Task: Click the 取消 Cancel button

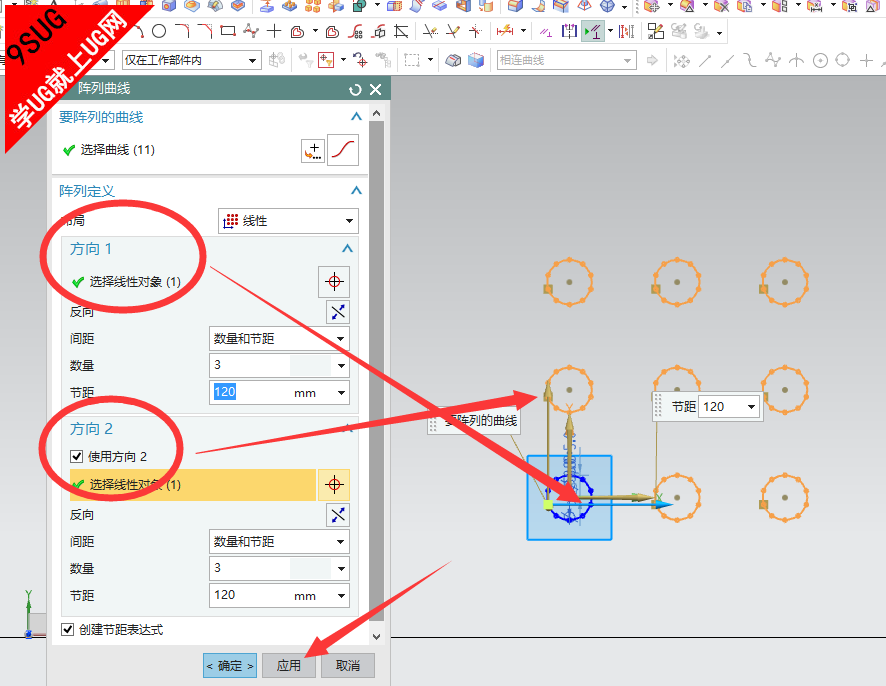Action: click(348, 666)
